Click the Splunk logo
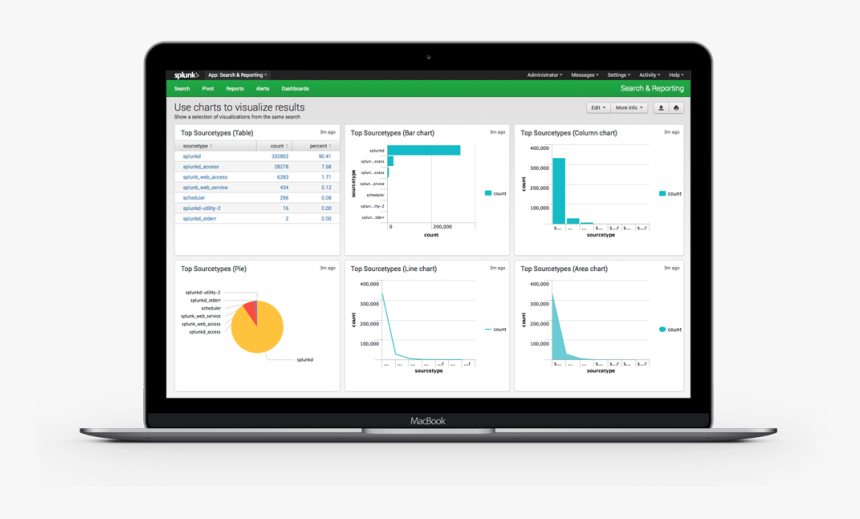The width and height of the screenshot is (860, 519). [186, 75]
